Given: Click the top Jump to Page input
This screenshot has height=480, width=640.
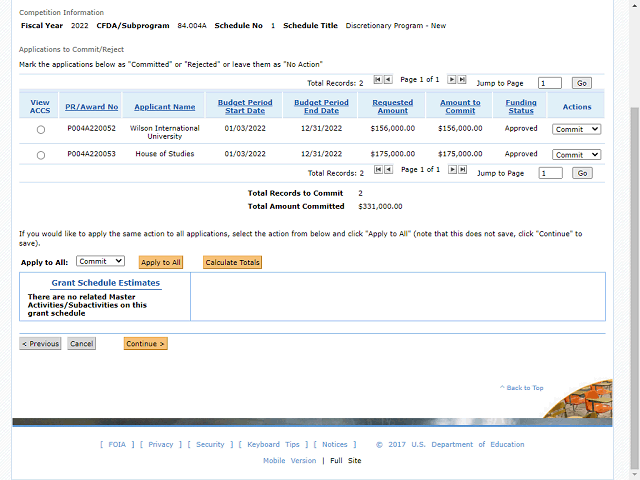Looking at the screenshot, I should [x=549, y=83].
